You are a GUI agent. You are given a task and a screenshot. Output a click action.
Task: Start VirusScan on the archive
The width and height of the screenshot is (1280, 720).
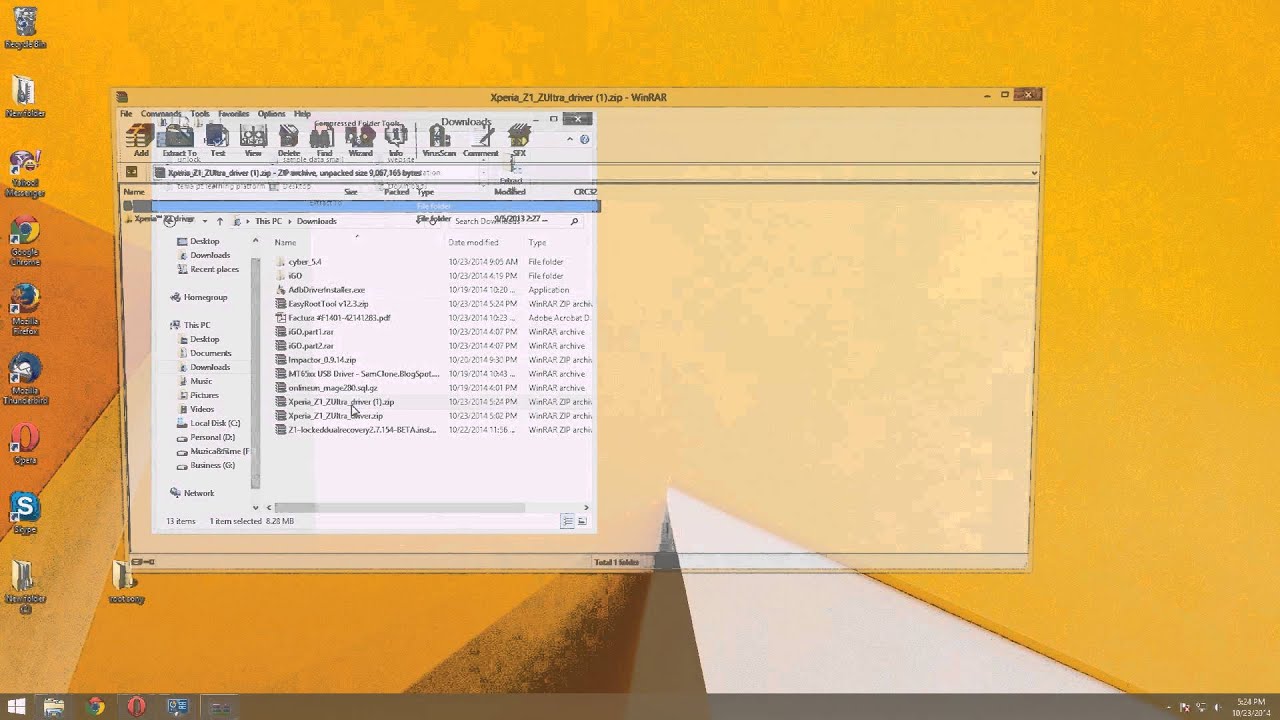[439, 140]
